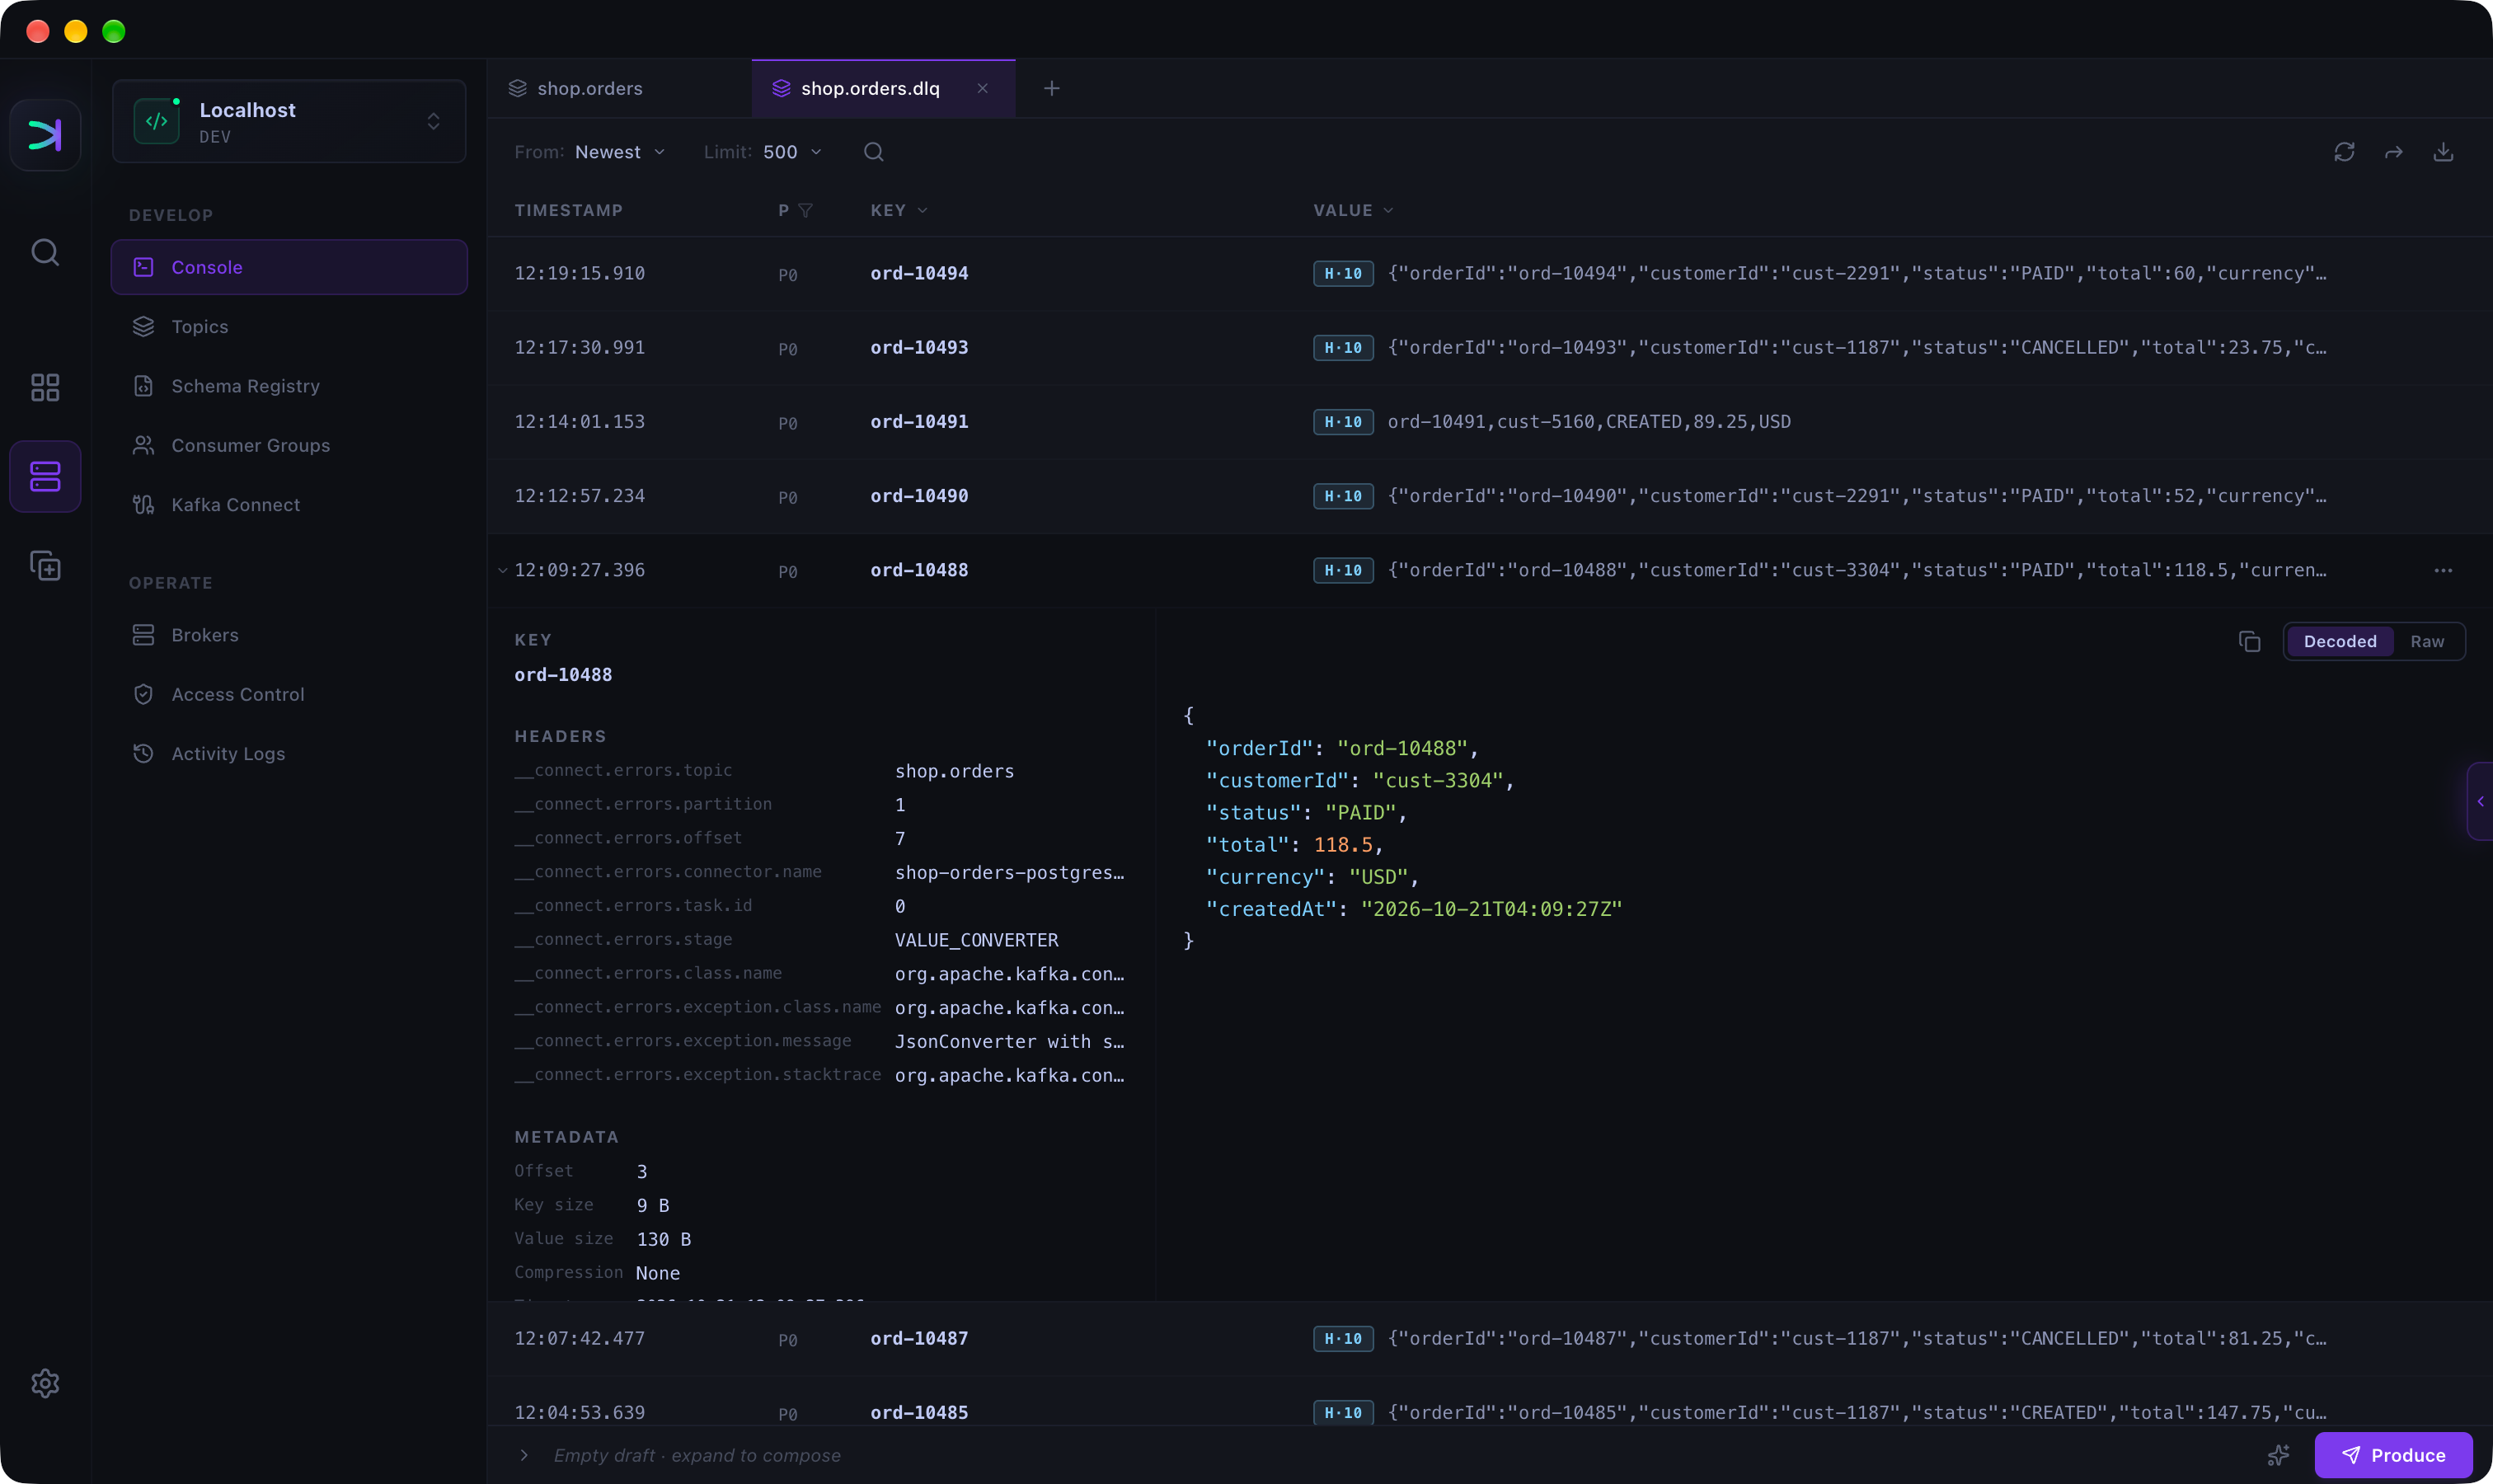Open the Localhost cluster switcher
This screenshot has height=1484, width=2493.
(x=289, y=121)
